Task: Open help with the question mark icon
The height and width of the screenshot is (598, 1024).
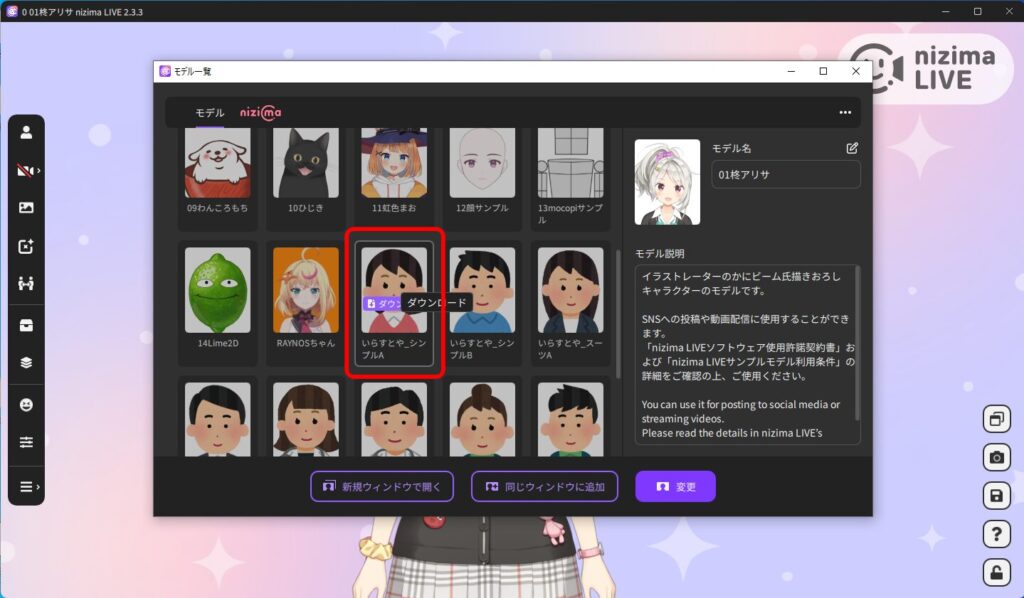Action: point(996,535)
